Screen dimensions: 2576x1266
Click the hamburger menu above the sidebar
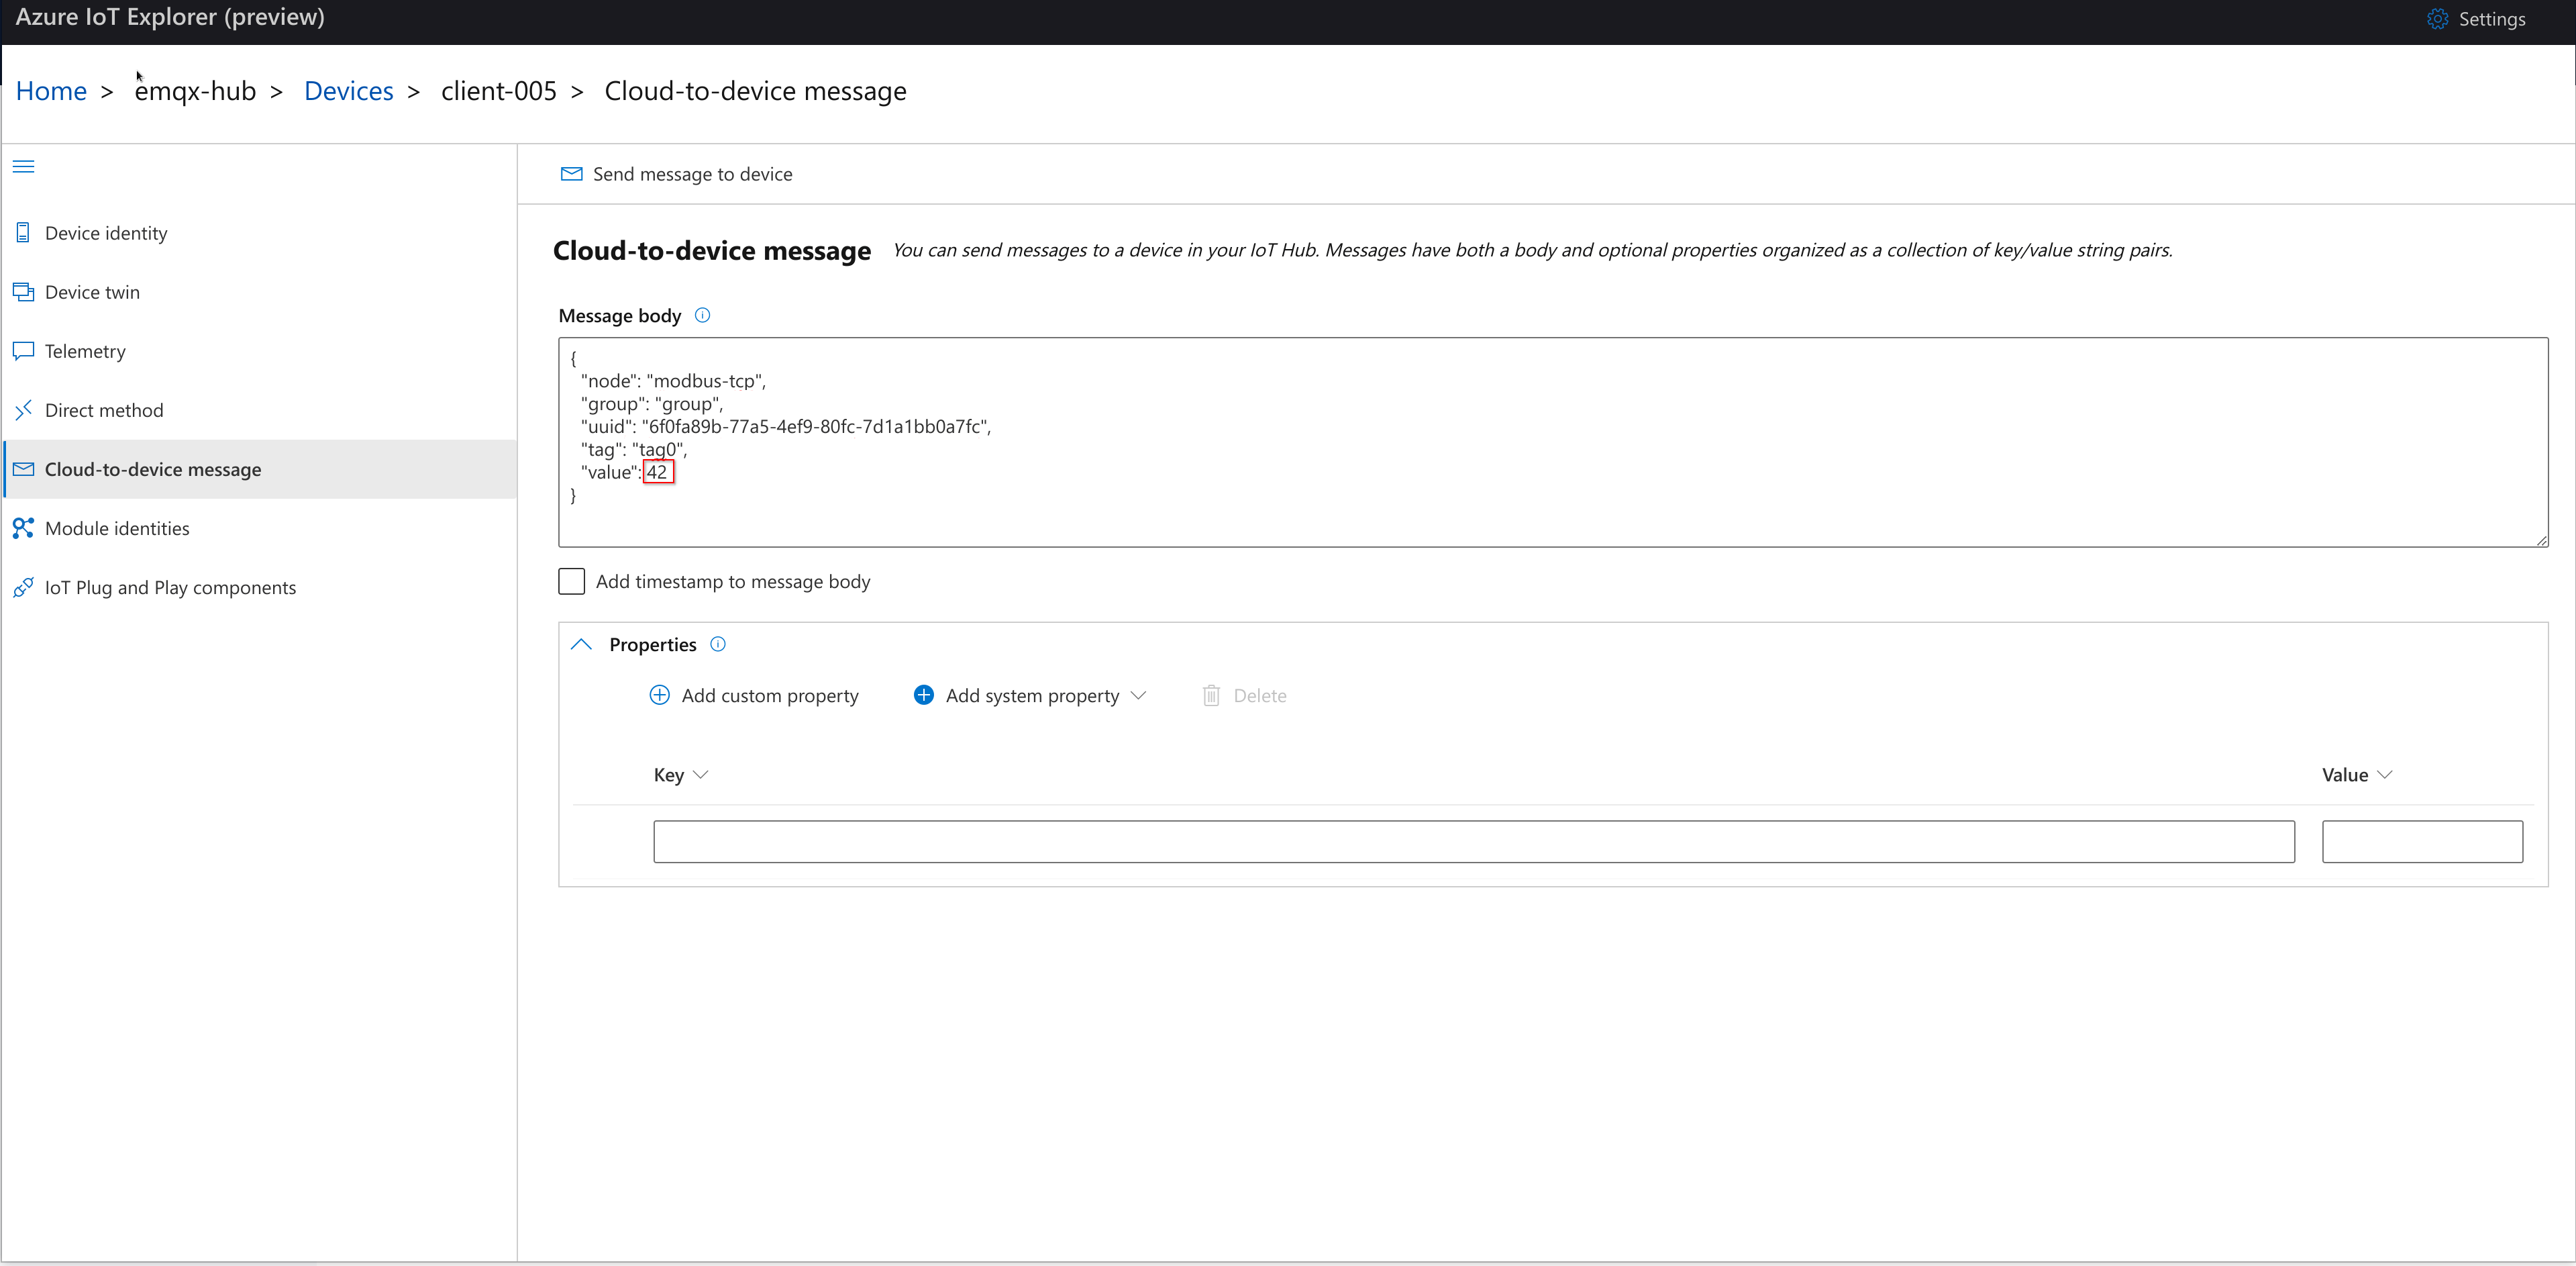[23, 166]
